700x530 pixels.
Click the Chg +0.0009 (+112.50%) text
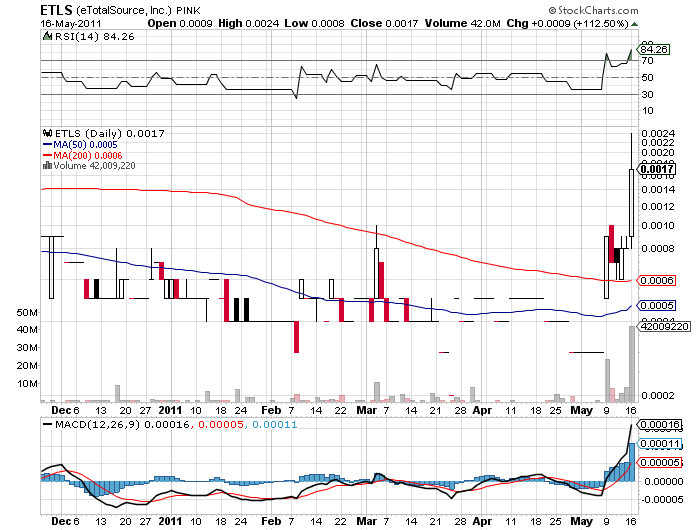click(567, 23)
